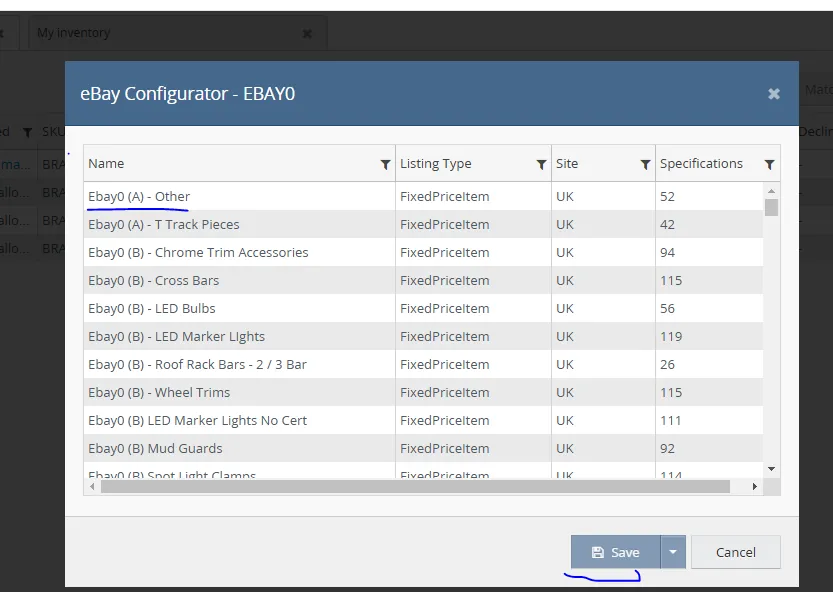Filter the Site column
This screenshot has height=592, width=833.
coord(645,165)
